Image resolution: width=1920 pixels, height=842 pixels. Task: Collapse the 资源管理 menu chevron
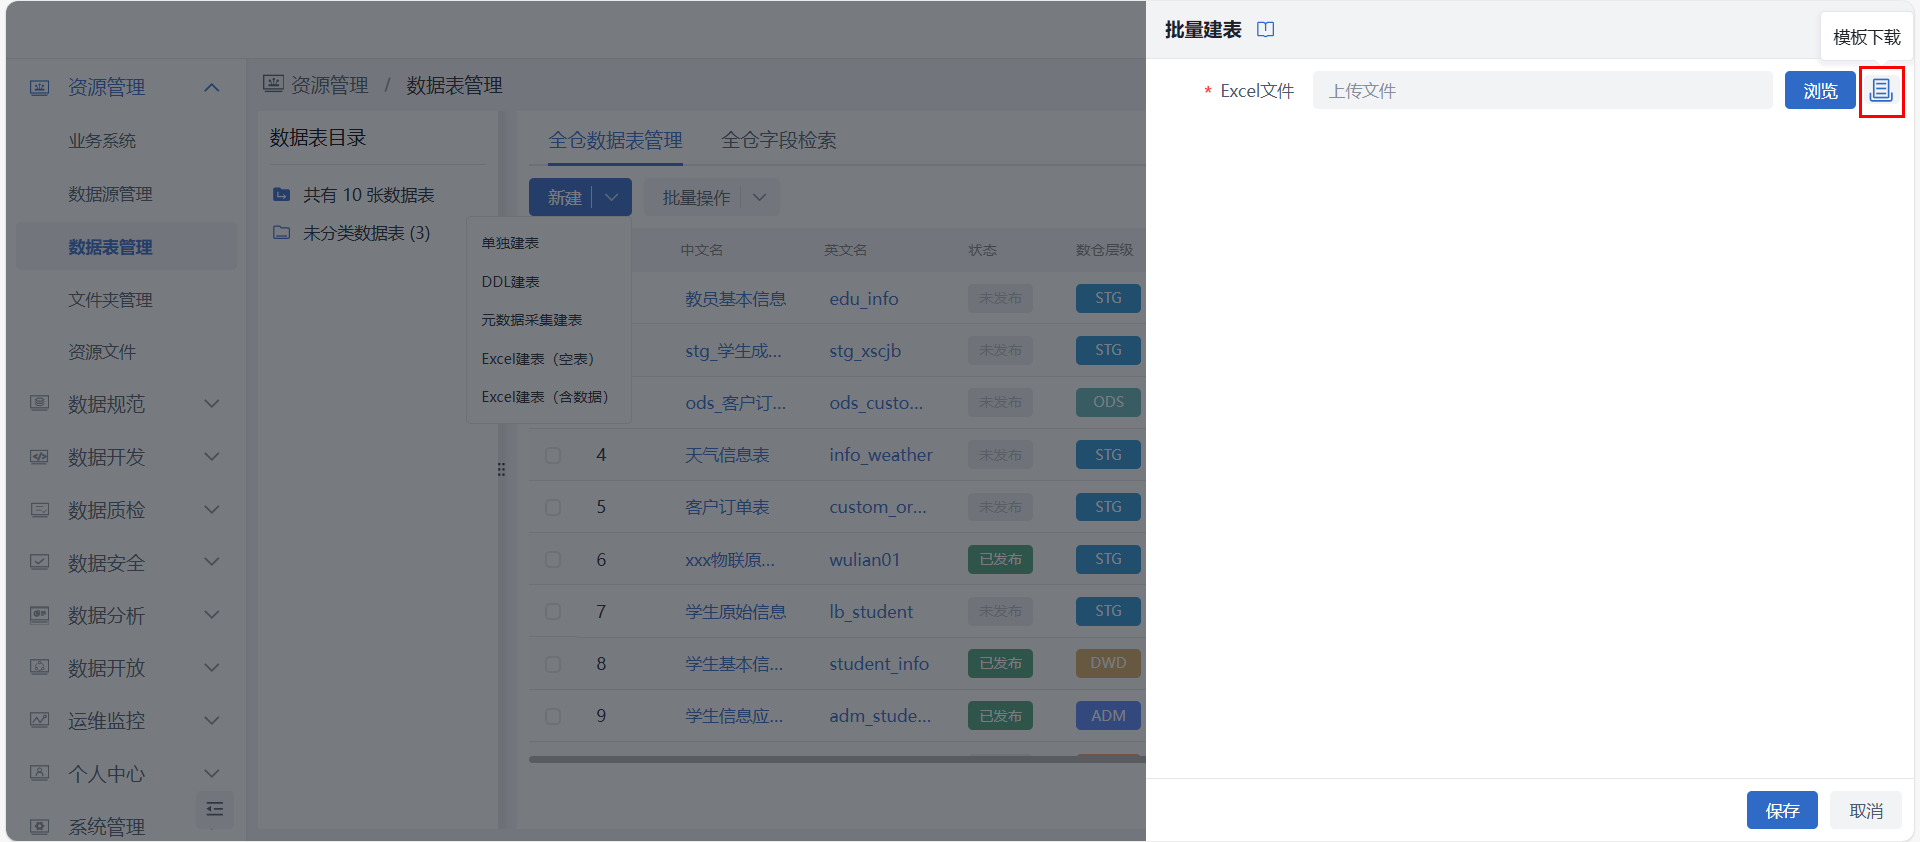pyautogui.click(x=212, y=88)
